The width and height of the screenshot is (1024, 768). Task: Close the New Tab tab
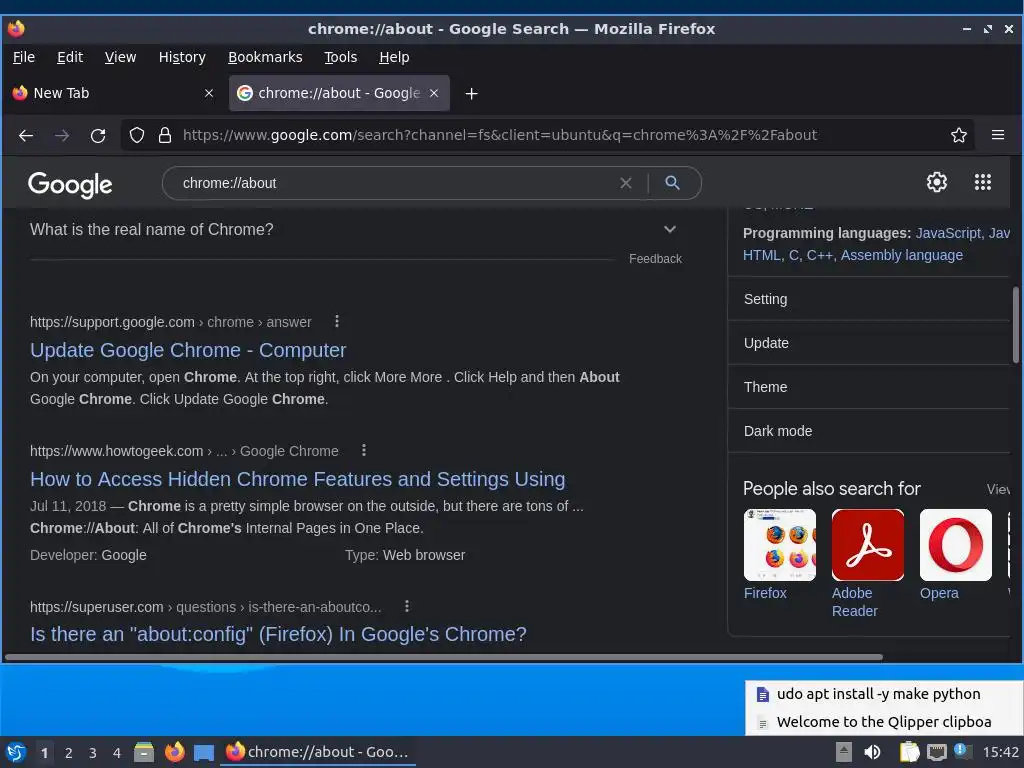[209, 93]
